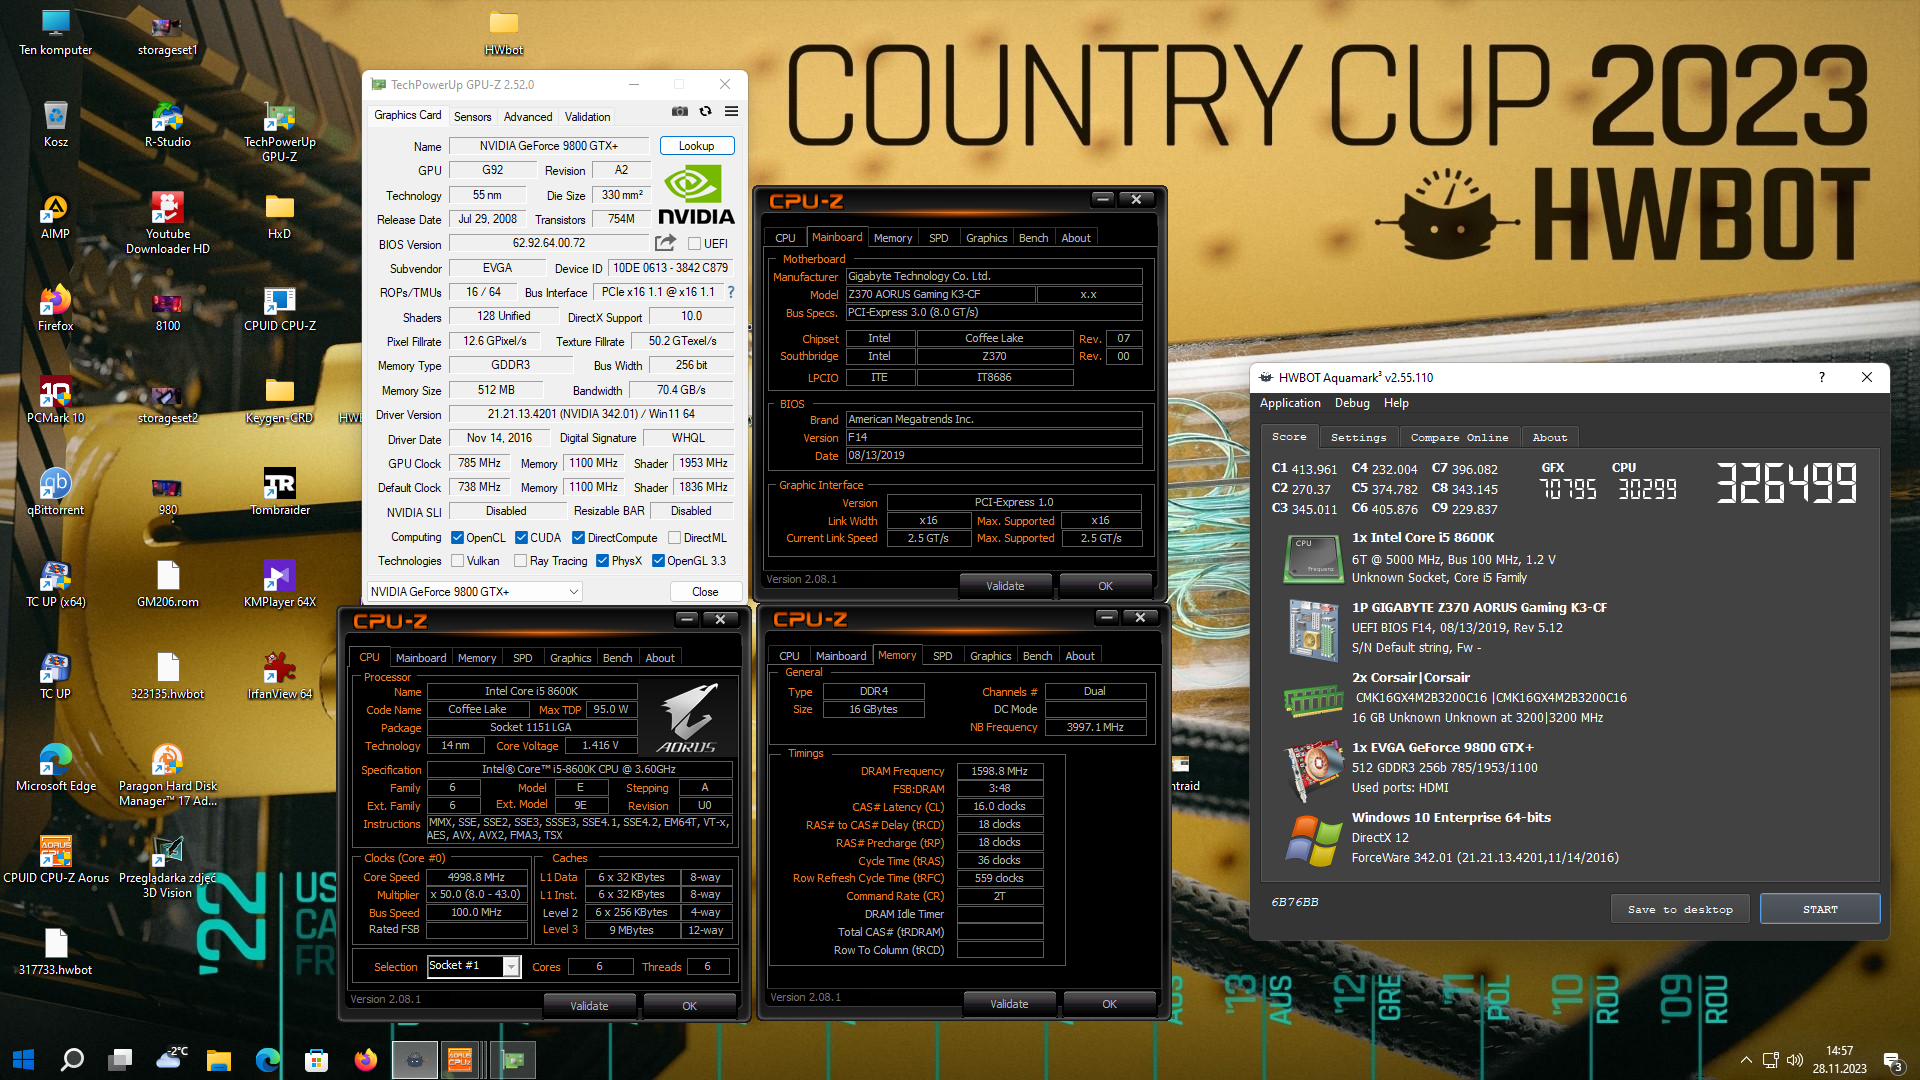Open Socket #1 selection dropdown in CPU-Z
This screenshot has width=1920, height=1080.
pyautogui.click(x=474, y=966)
